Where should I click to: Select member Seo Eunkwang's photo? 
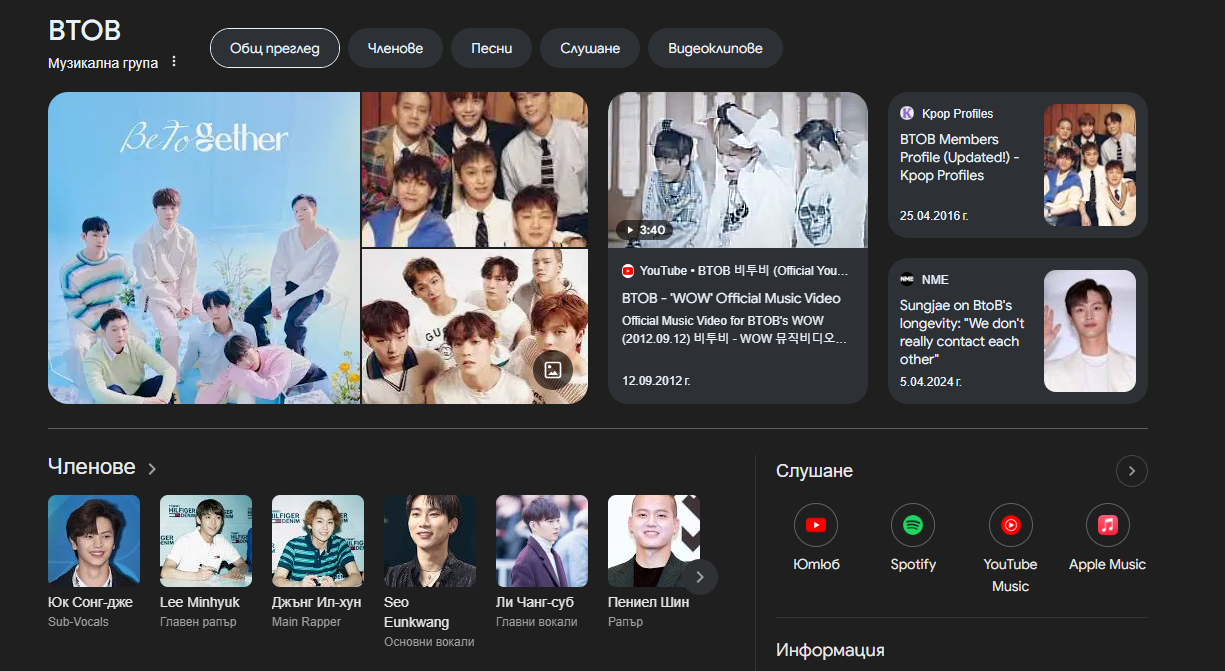click(x=430, y=541)
